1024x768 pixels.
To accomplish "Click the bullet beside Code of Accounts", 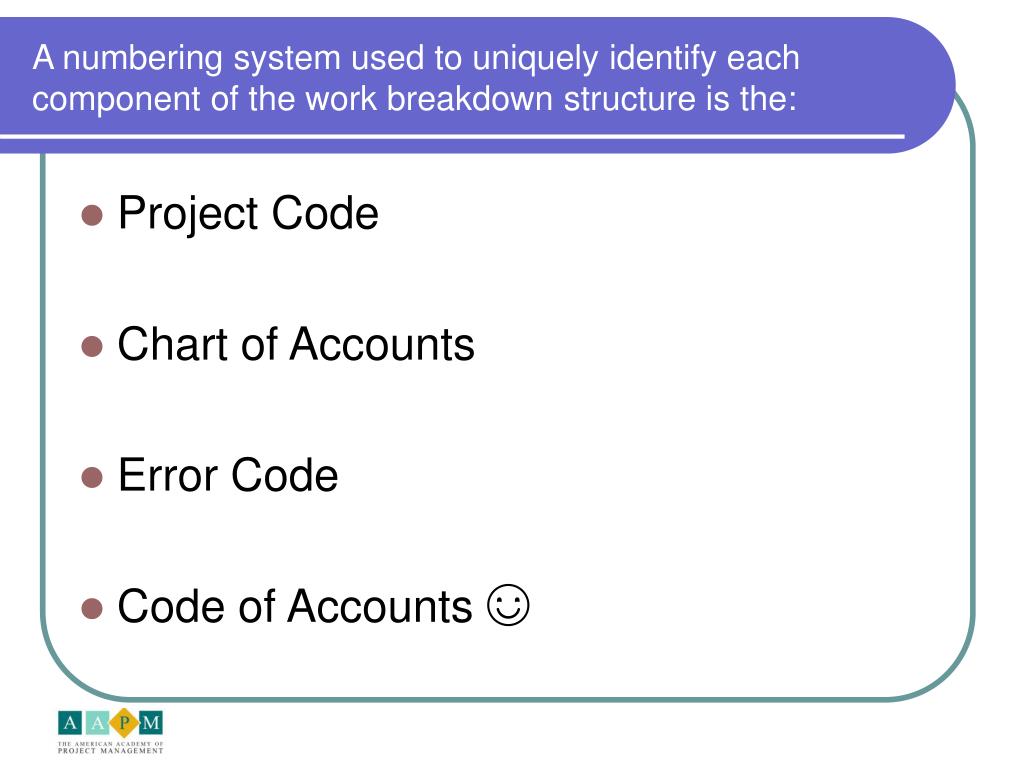I will (x=92, y=608).
